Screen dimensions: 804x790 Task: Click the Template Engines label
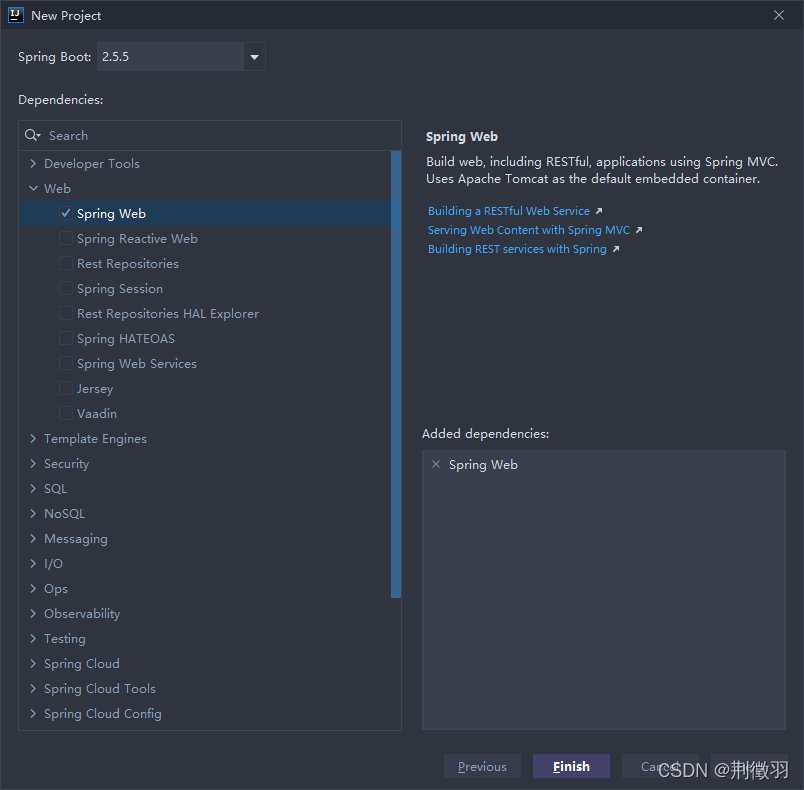95,438
